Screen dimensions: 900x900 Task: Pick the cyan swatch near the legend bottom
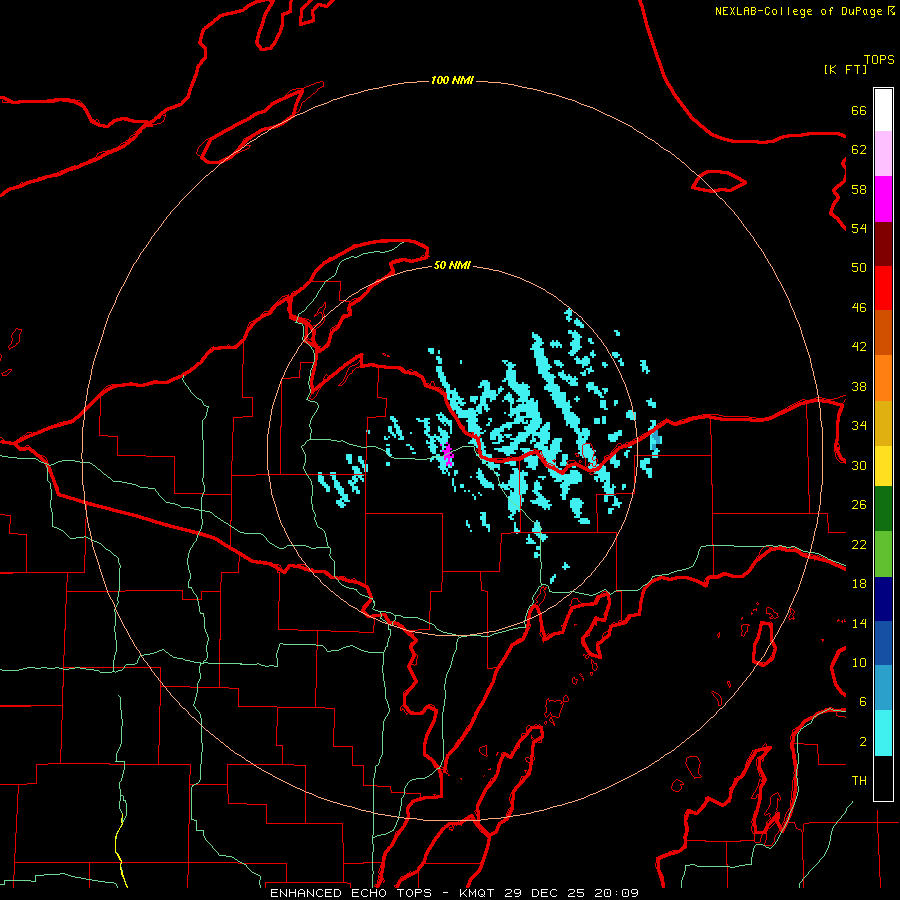pos(883,733)
